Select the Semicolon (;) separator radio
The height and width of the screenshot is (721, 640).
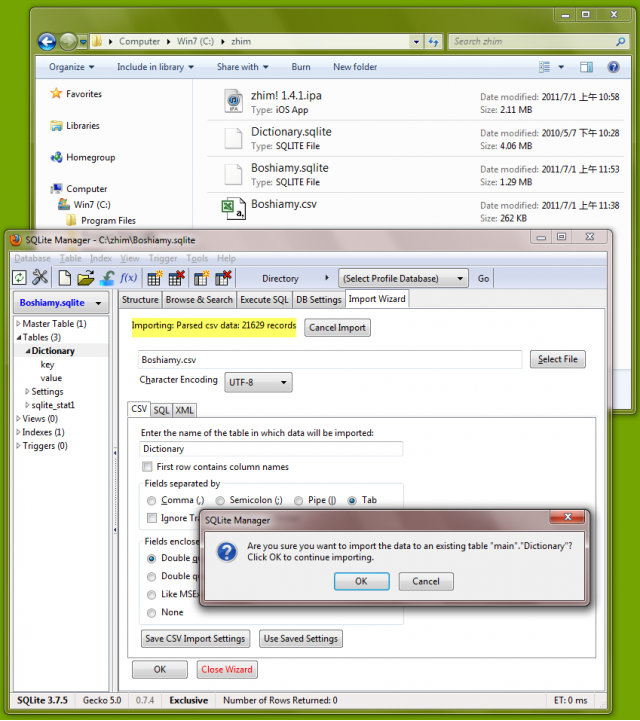tap(220, 500)
